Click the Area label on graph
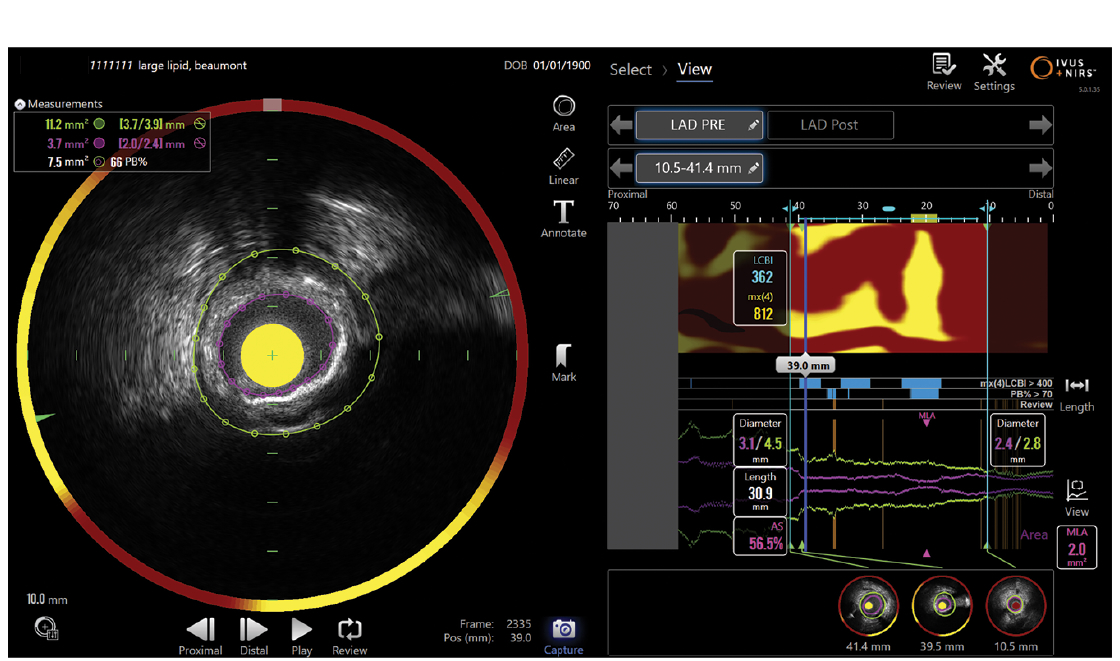The height and width of the screenshot is (661, 1120). 1034,535
